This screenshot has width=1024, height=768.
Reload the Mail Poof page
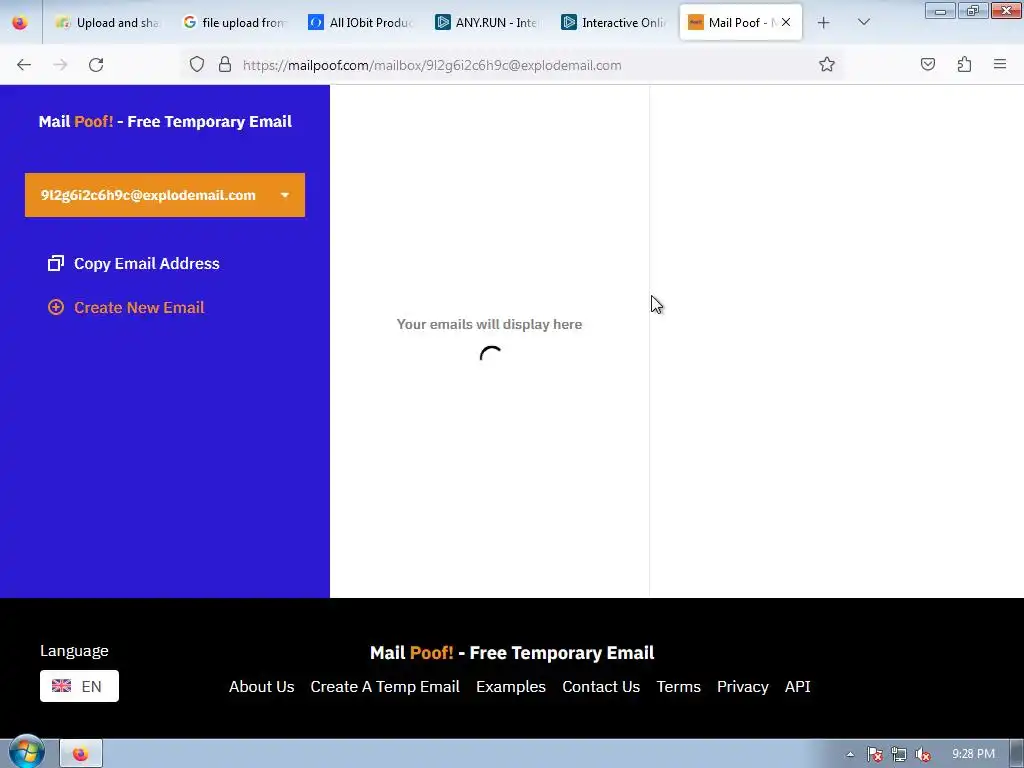96,65
